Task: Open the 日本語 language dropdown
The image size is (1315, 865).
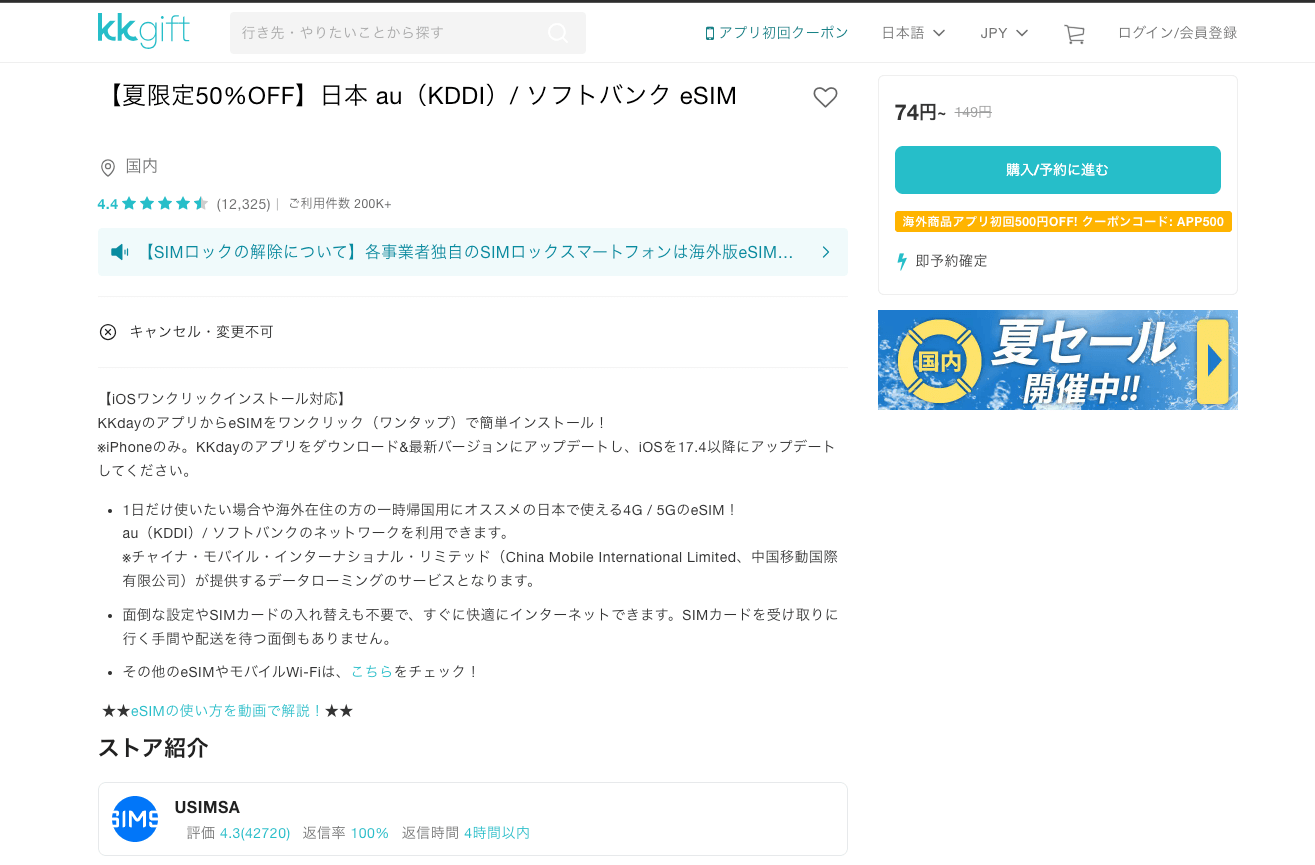Action: coord(913,33)
